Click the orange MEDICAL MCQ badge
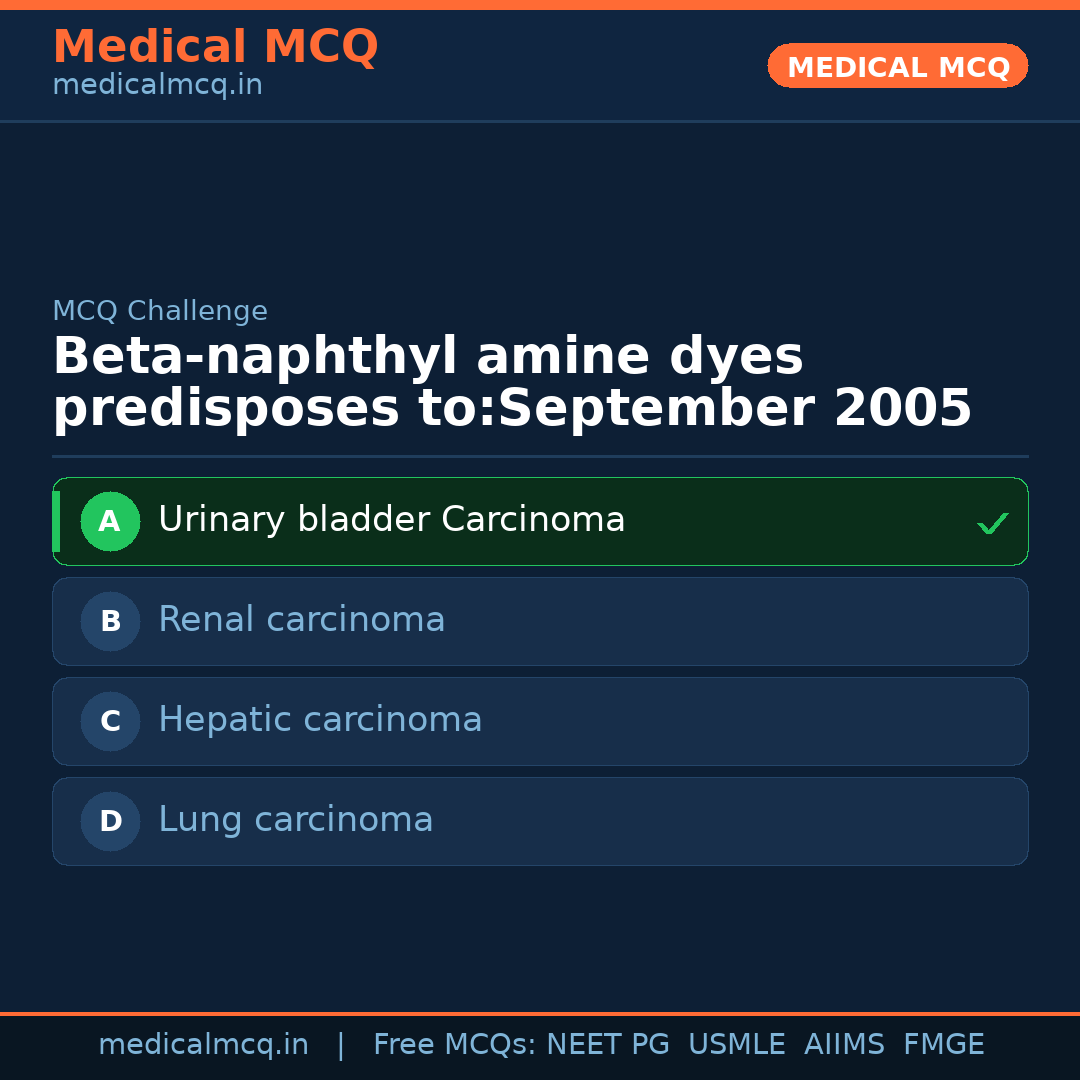This screenshot has width=1080, height=1080. [x=897, y=67]
